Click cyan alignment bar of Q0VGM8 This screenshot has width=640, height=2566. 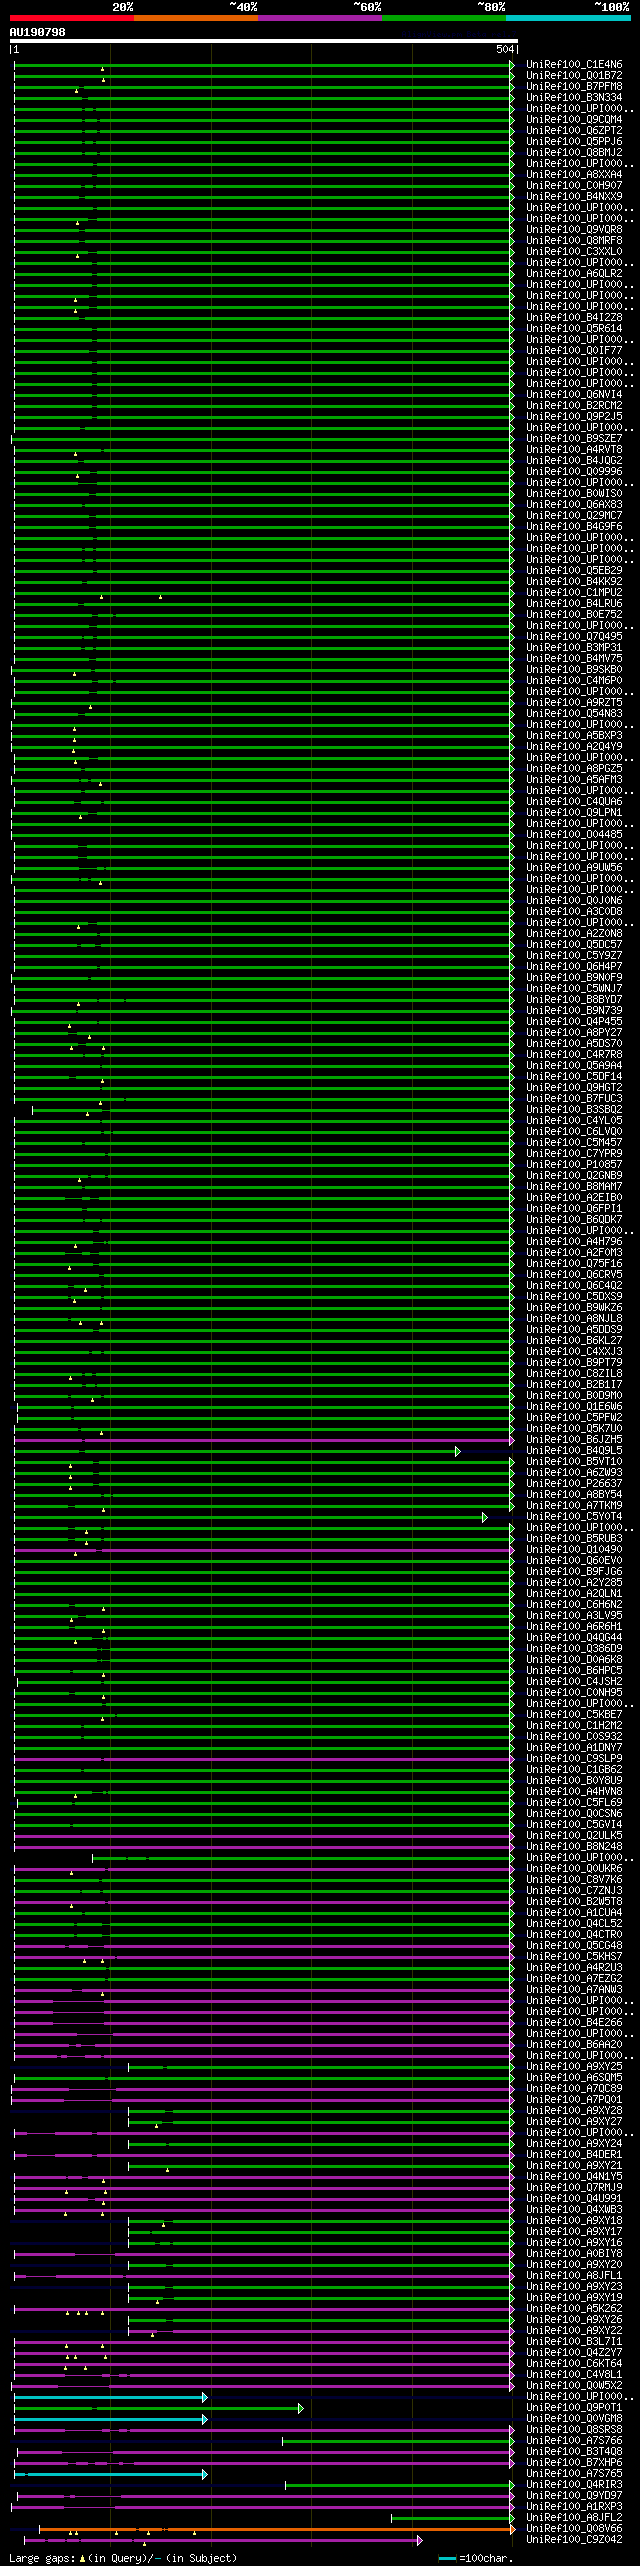click(109, 2419)
